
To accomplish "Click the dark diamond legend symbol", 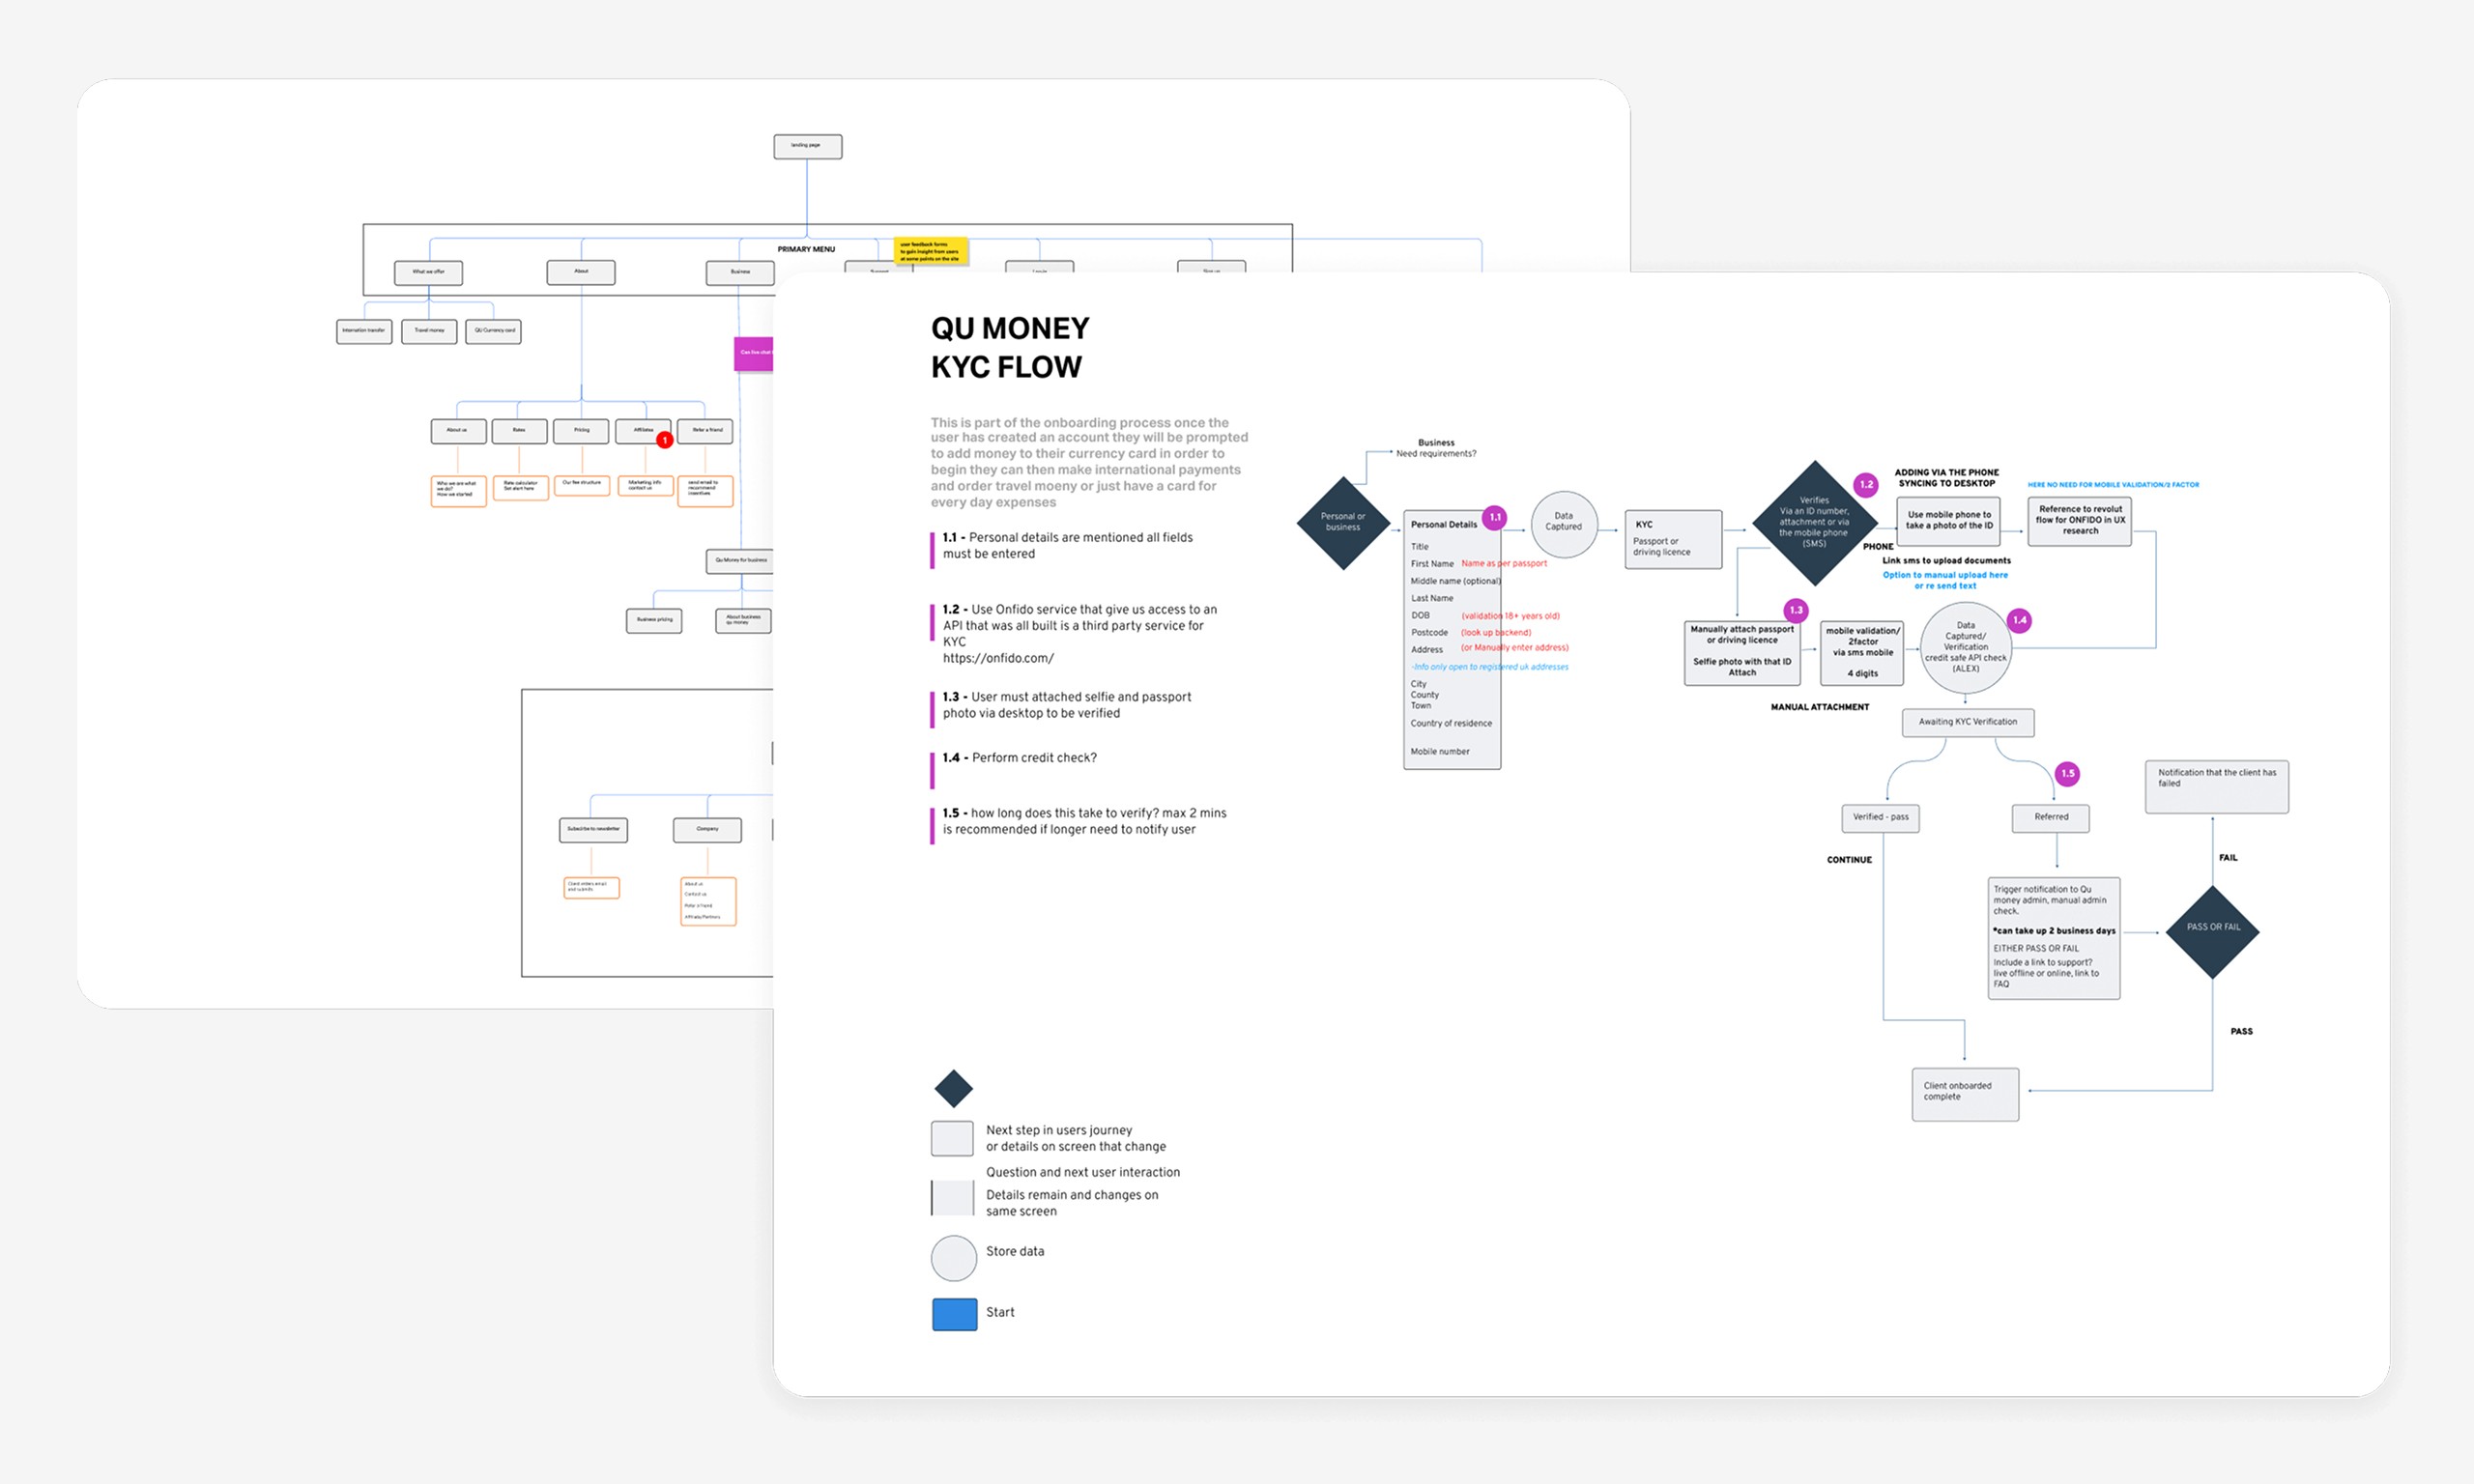I will (953, 1088).
